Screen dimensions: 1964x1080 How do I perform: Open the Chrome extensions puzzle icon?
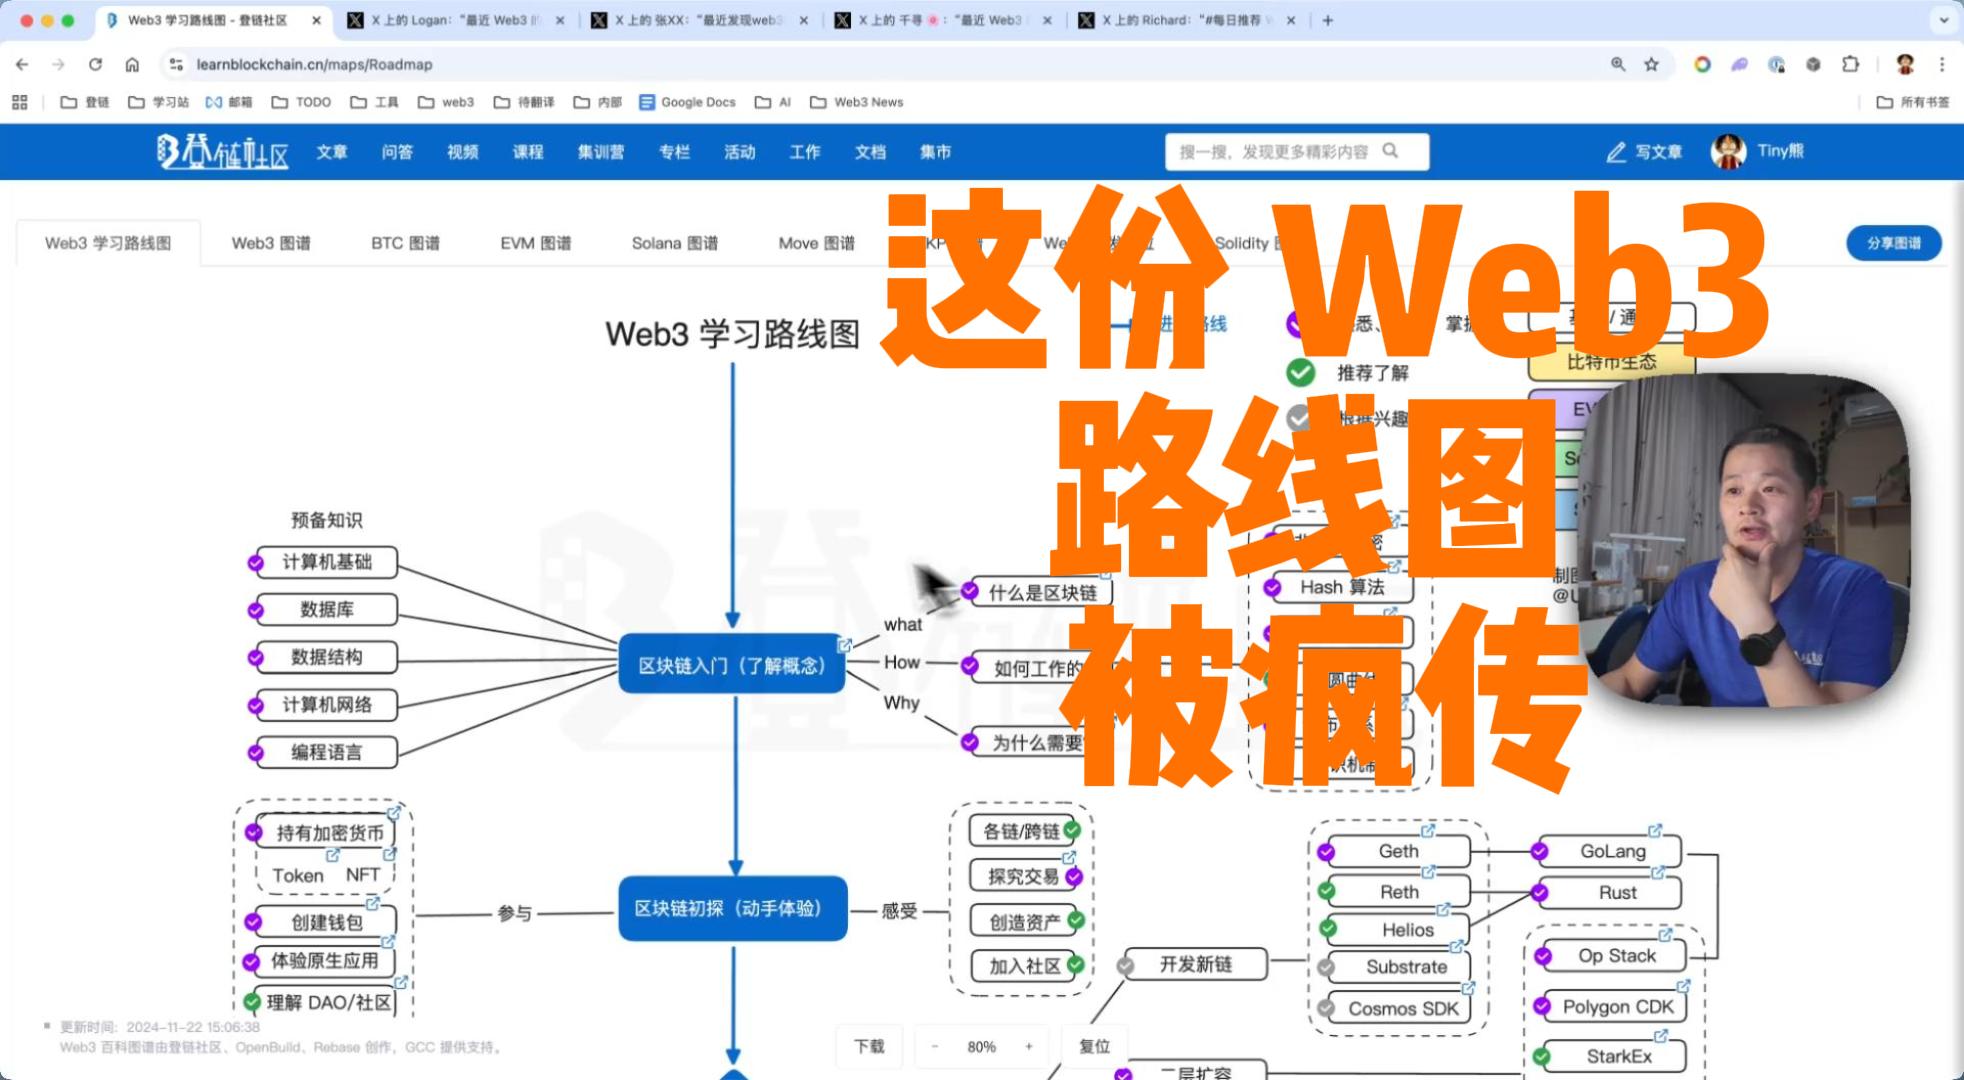pyautogui.click(x=1850, y=64)
